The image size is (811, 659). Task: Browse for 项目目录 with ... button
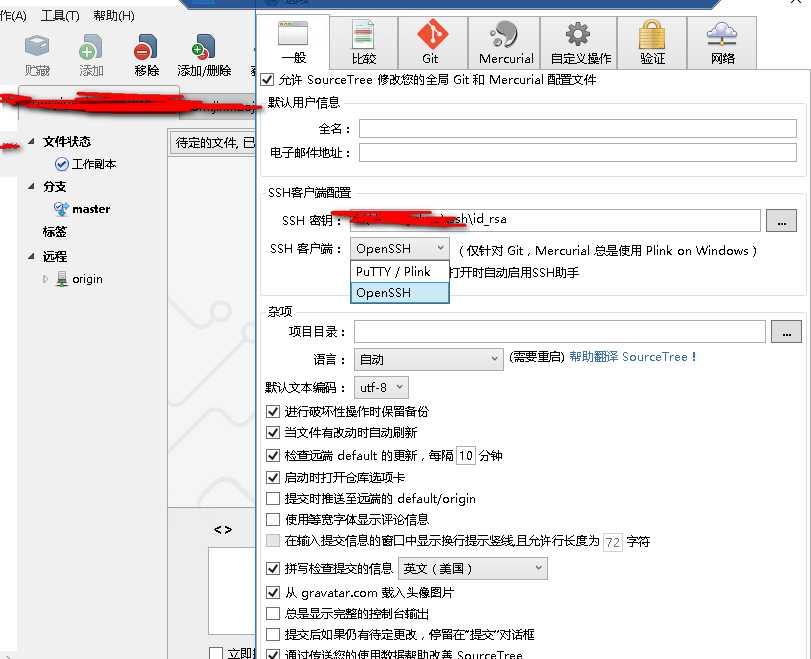(x=786, y=332)
